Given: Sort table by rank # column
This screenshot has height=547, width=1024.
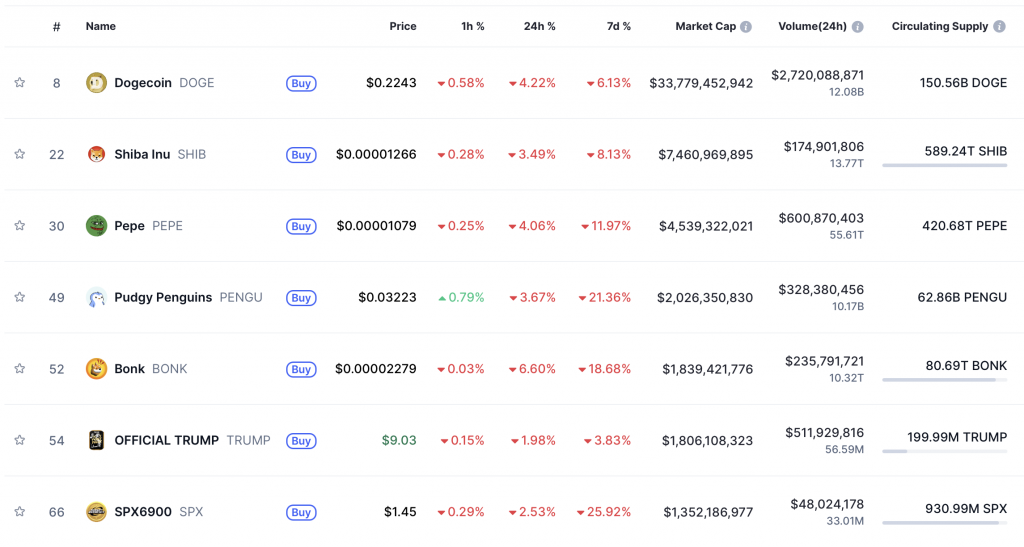Looking at the screenshot, I should (x=57, y=27).
